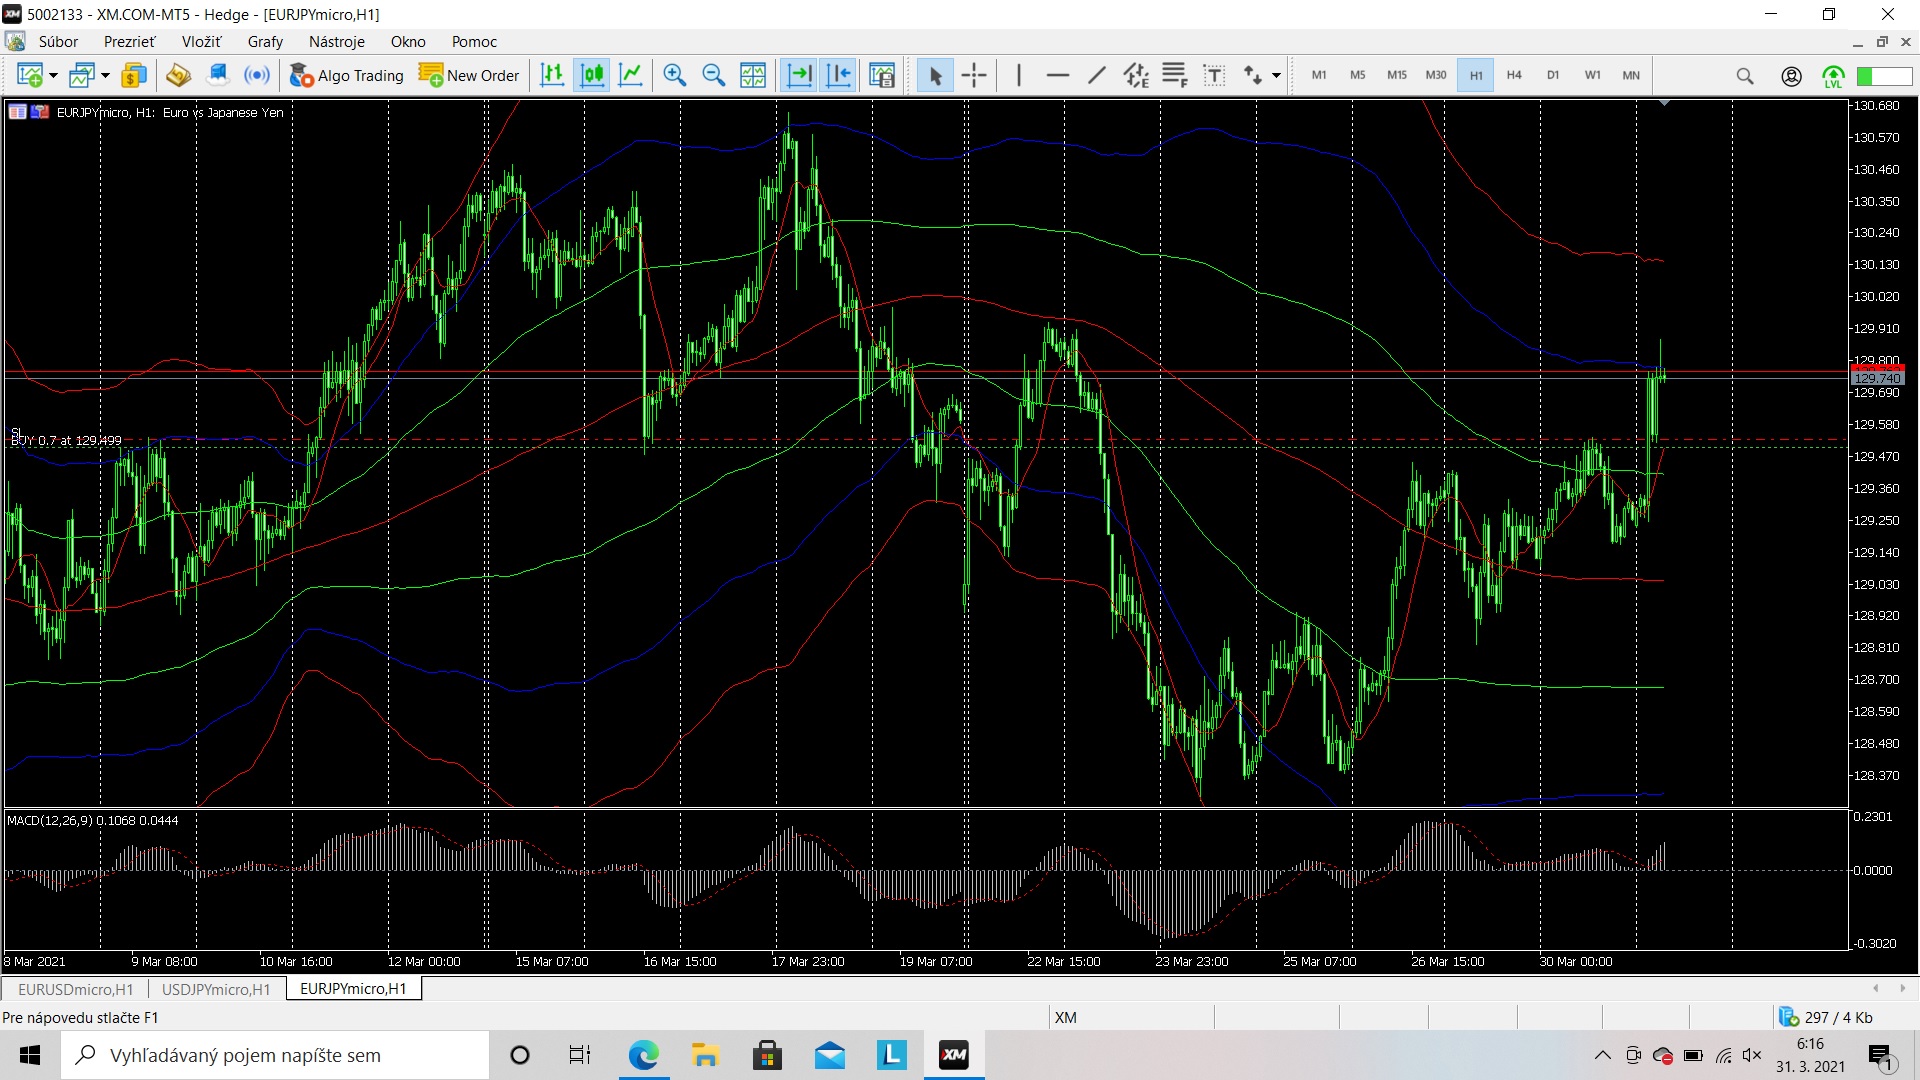Open the Vložiť menu

[x=201, y=41]
